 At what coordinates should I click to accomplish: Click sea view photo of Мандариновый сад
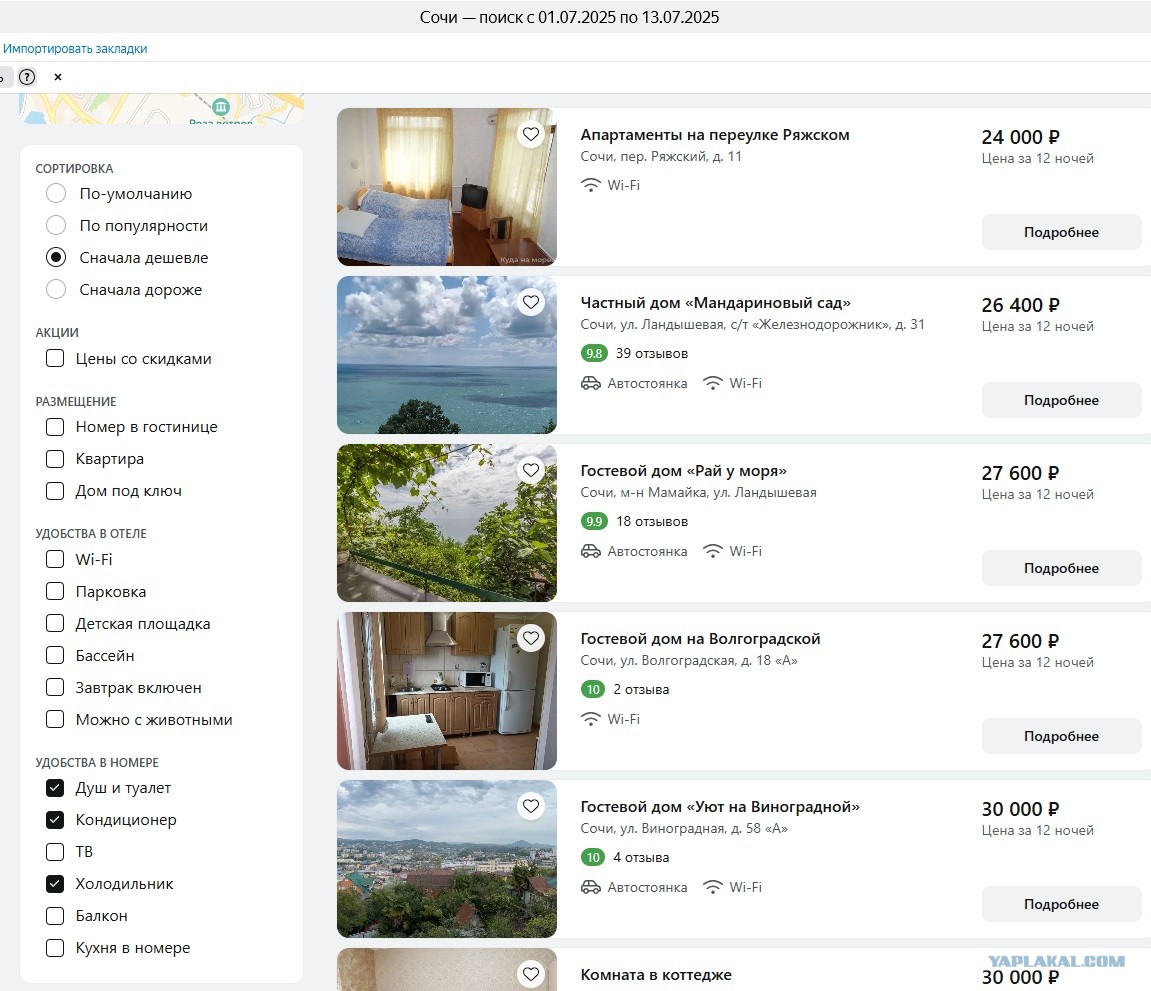click(x=446, y=355)
